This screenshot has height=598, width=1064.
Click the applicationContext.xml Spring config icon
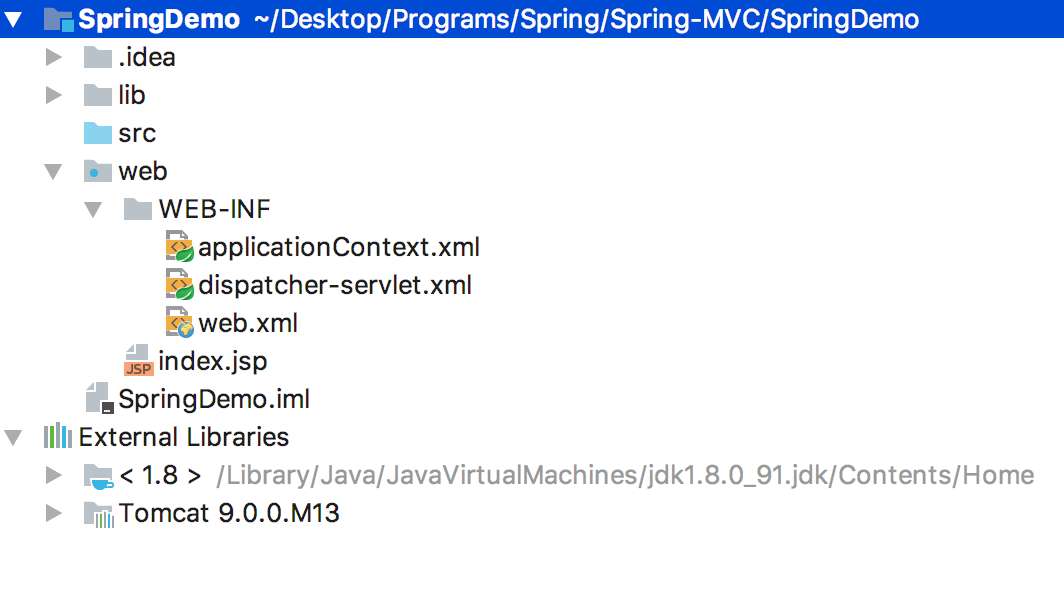click(x=180, y=247)
